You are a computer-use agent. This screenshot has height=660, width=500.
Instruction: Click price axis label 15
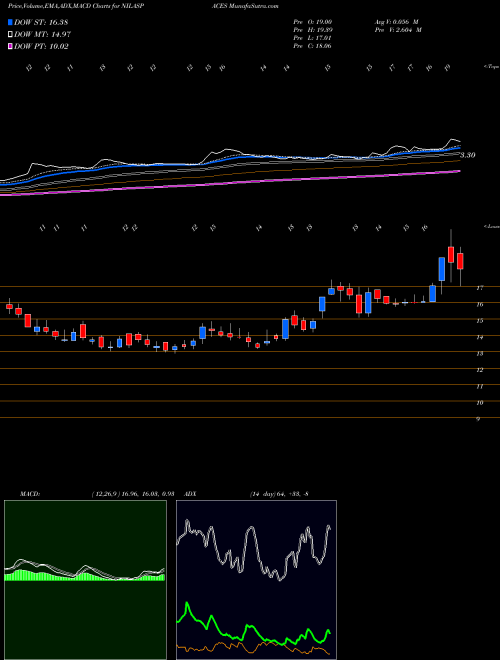pos(479,321)
